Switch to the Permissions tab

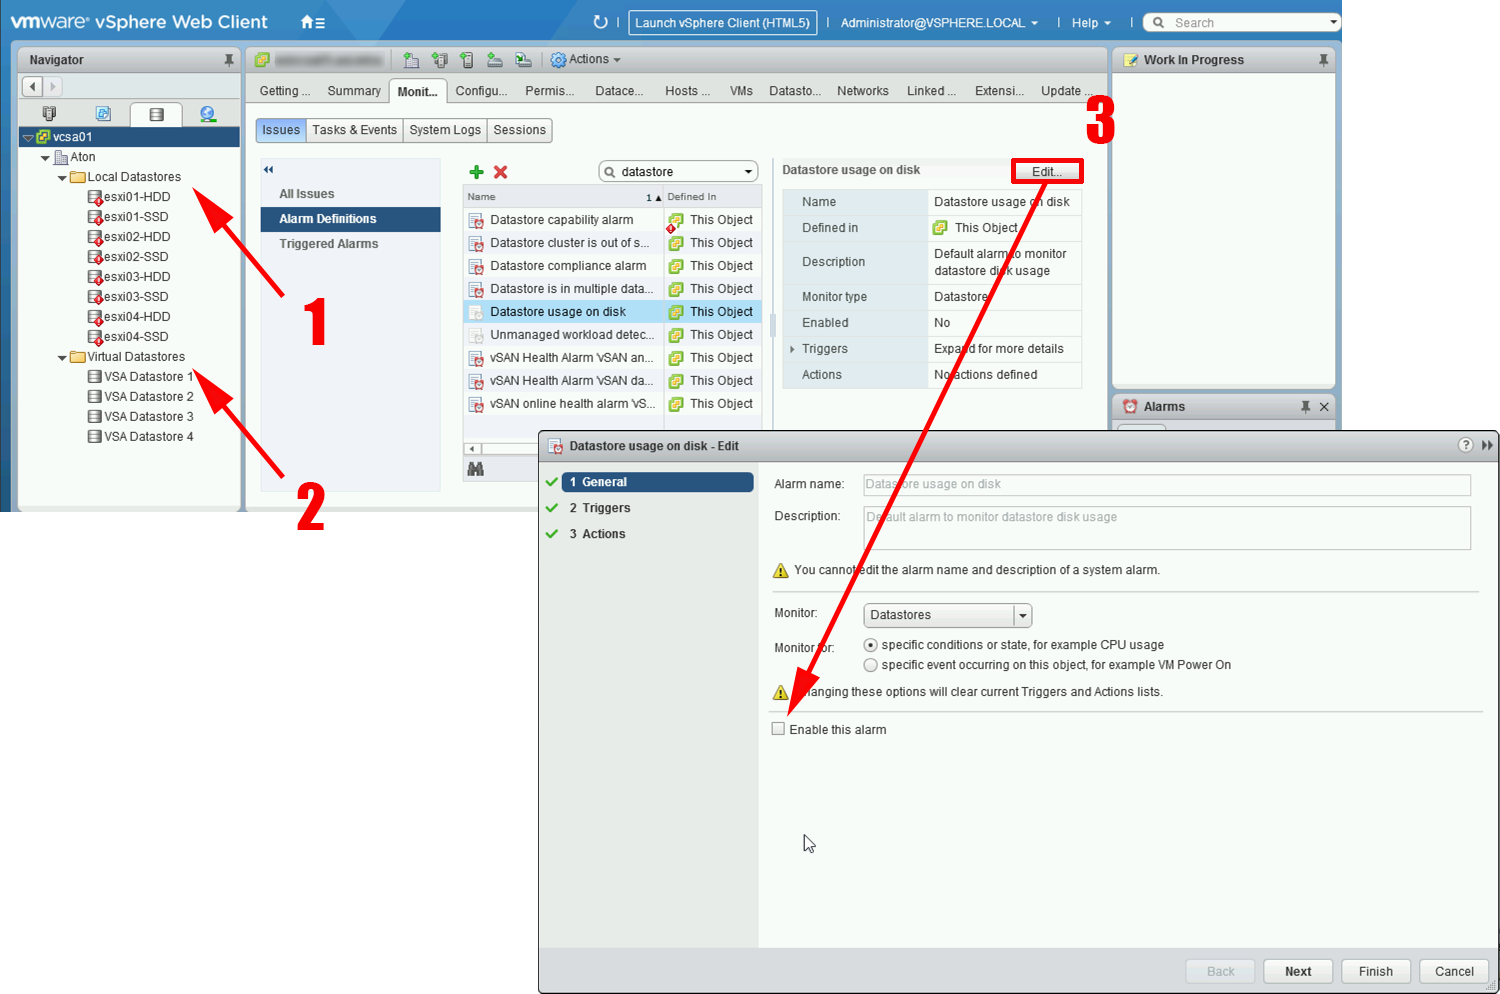click(549, 91)
